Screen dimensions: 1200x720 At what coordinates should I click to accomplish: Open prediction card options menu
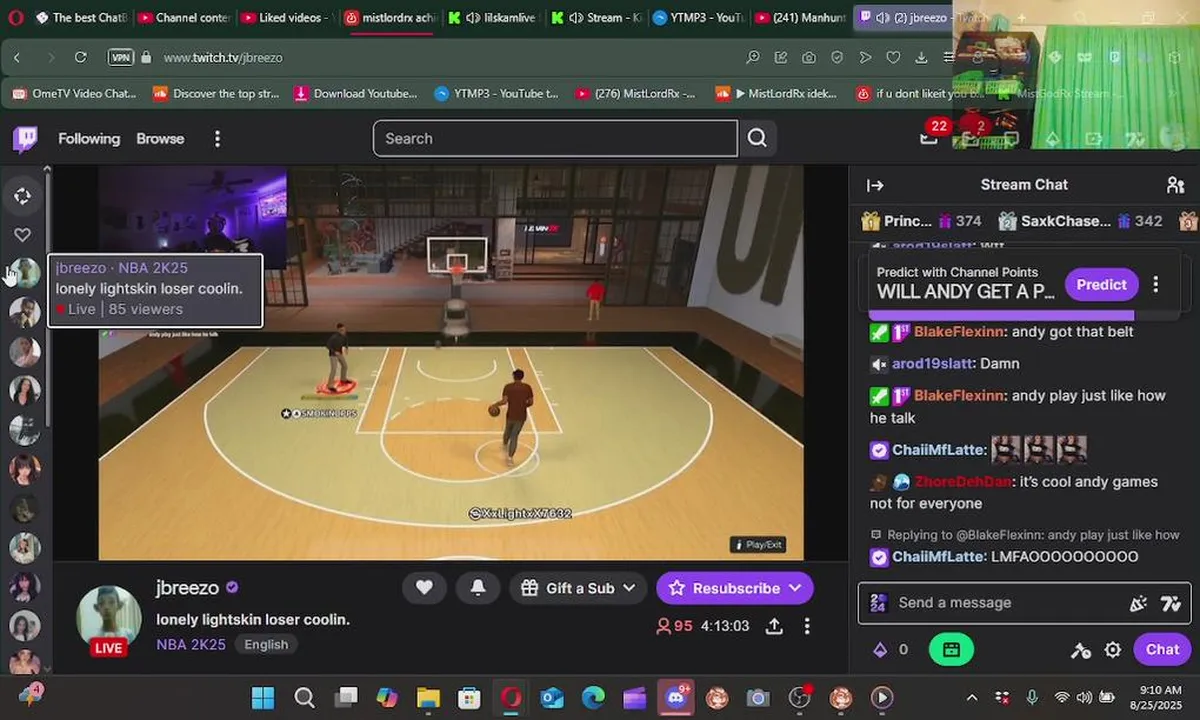[x=1156, y=284]
